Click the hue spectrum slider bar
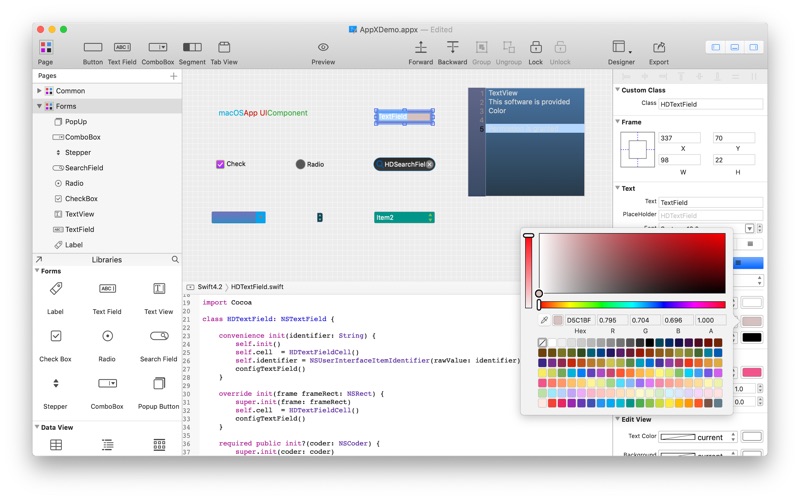Viewport: 800px width, 500px height. point(632,304)
